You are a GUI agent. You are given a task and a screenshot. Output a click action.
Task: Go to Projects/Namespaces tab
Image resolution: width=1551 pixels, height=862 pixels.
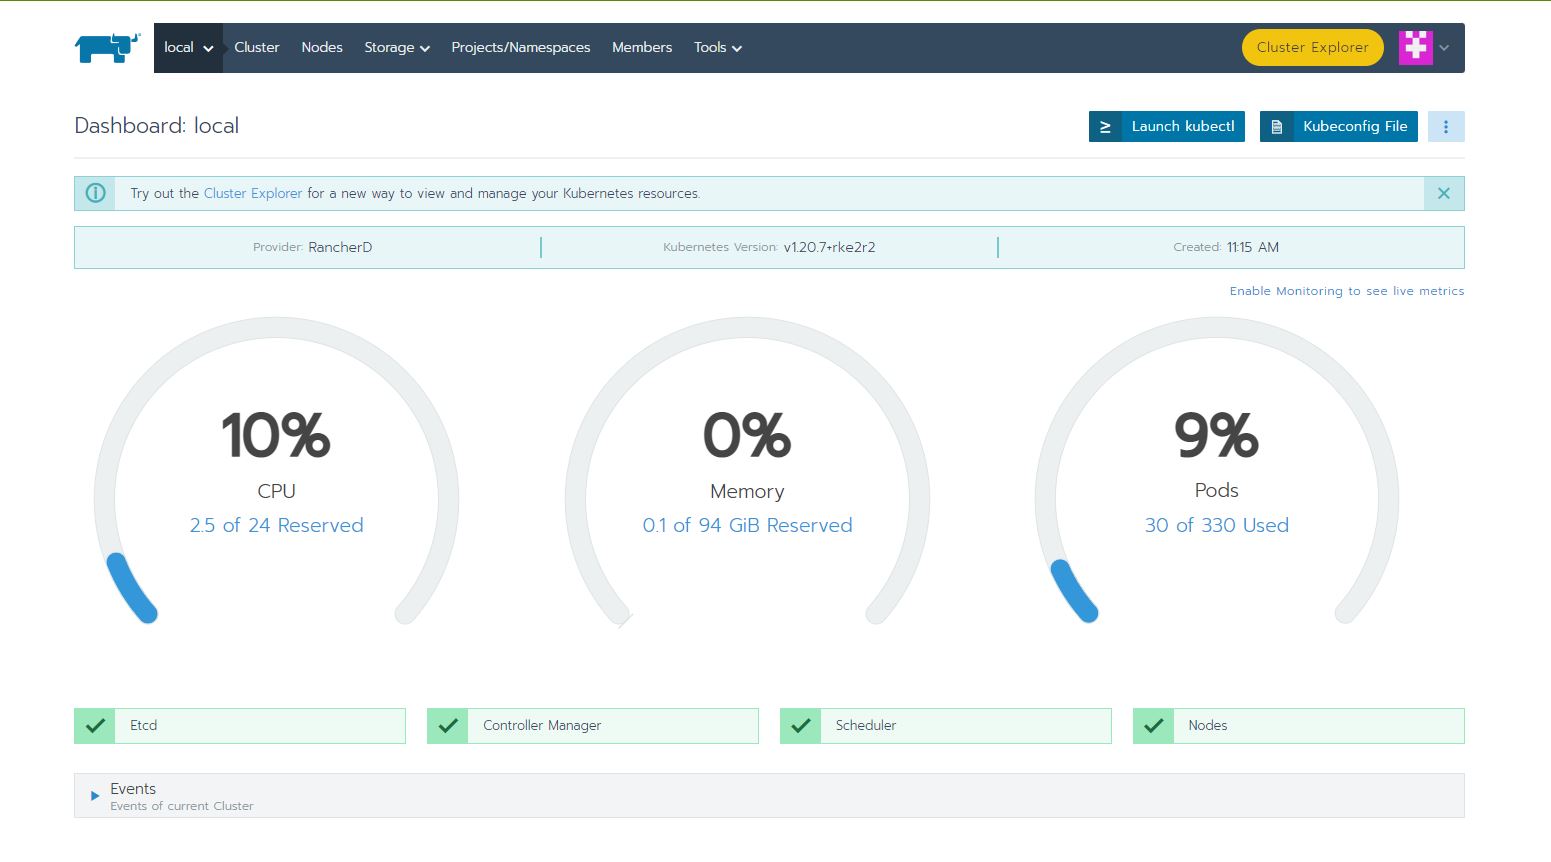coord(521,48)
